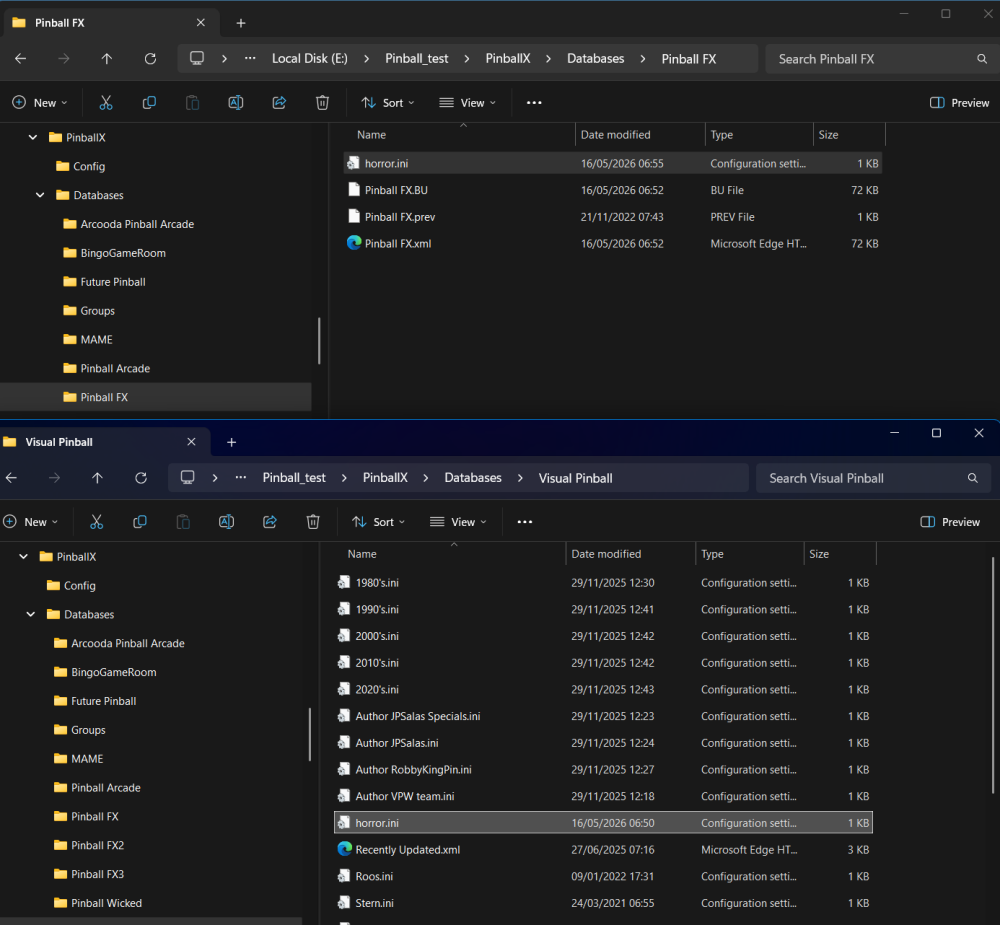This screenshot has height=925, width=1000.
Task: Refresh the Pinball FX window
Action: tap(151, 59)
